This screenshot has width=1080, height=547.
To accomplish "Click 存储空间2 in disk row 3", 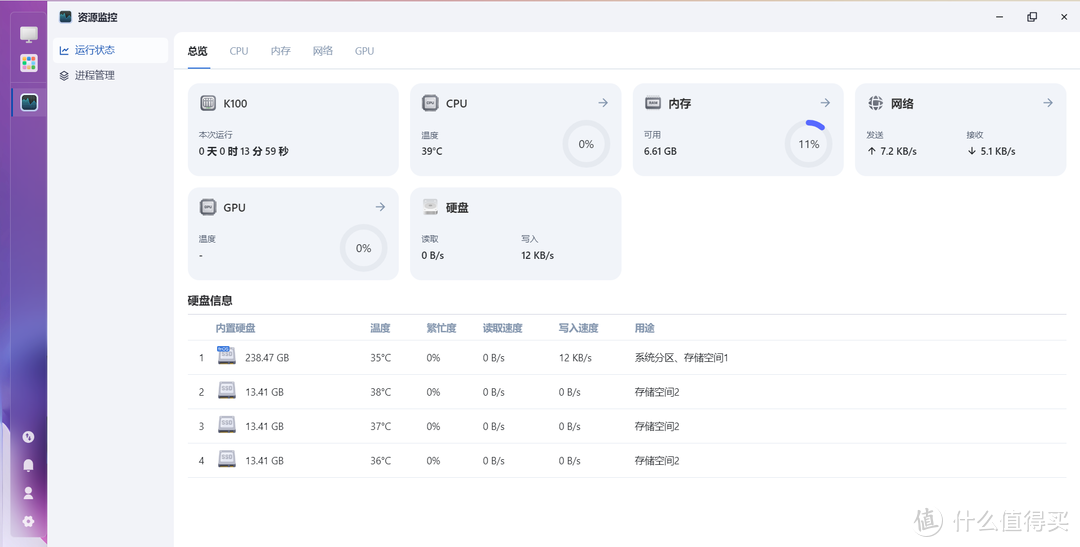I will (x=657, y=426).
